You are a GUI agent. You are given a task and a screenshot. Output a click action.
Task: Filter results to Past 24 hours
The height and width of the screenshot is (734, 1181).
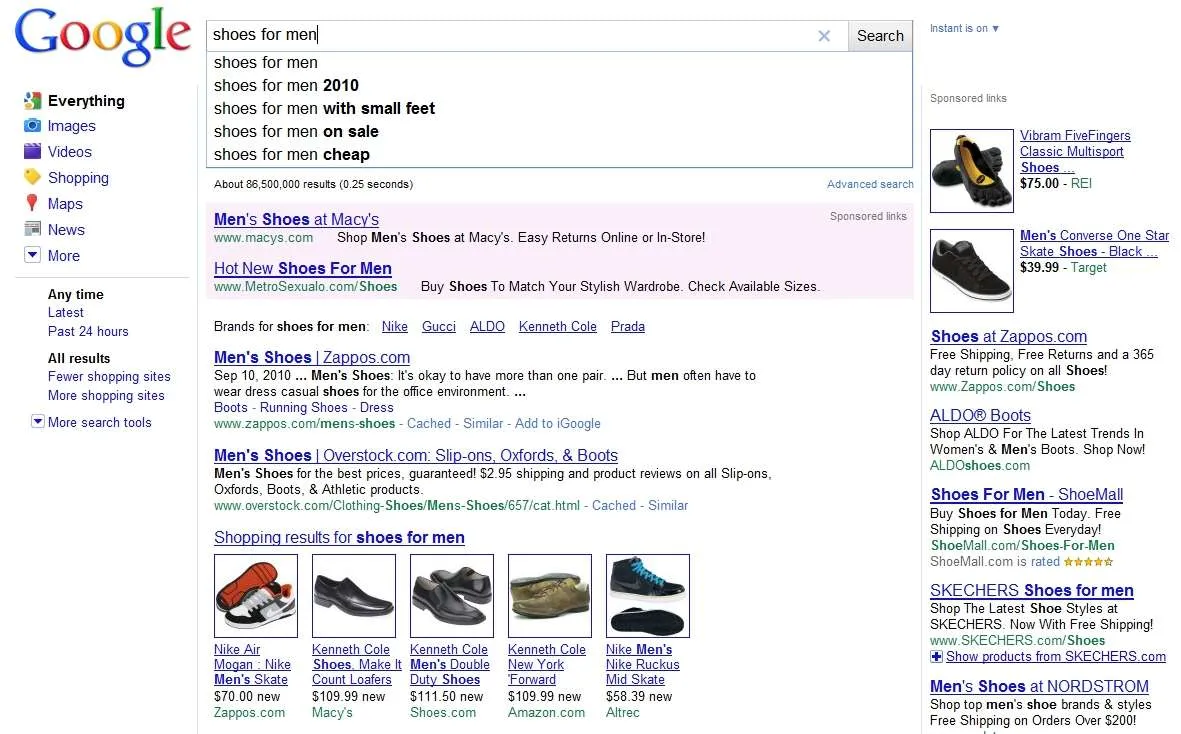[88, 331]
